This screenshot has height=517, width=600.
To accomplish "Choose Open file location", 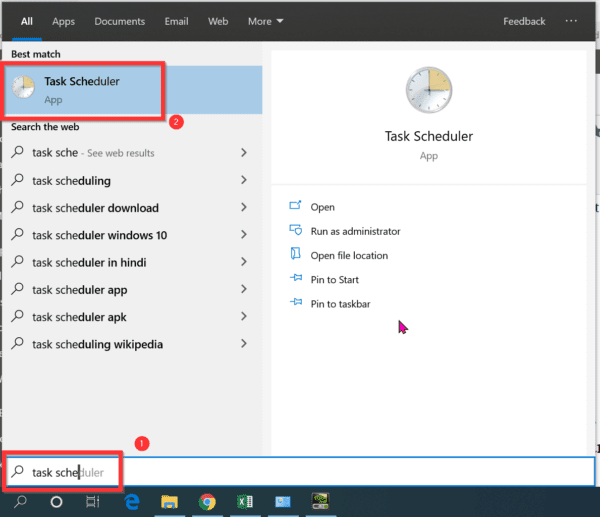I will (349, 256).
